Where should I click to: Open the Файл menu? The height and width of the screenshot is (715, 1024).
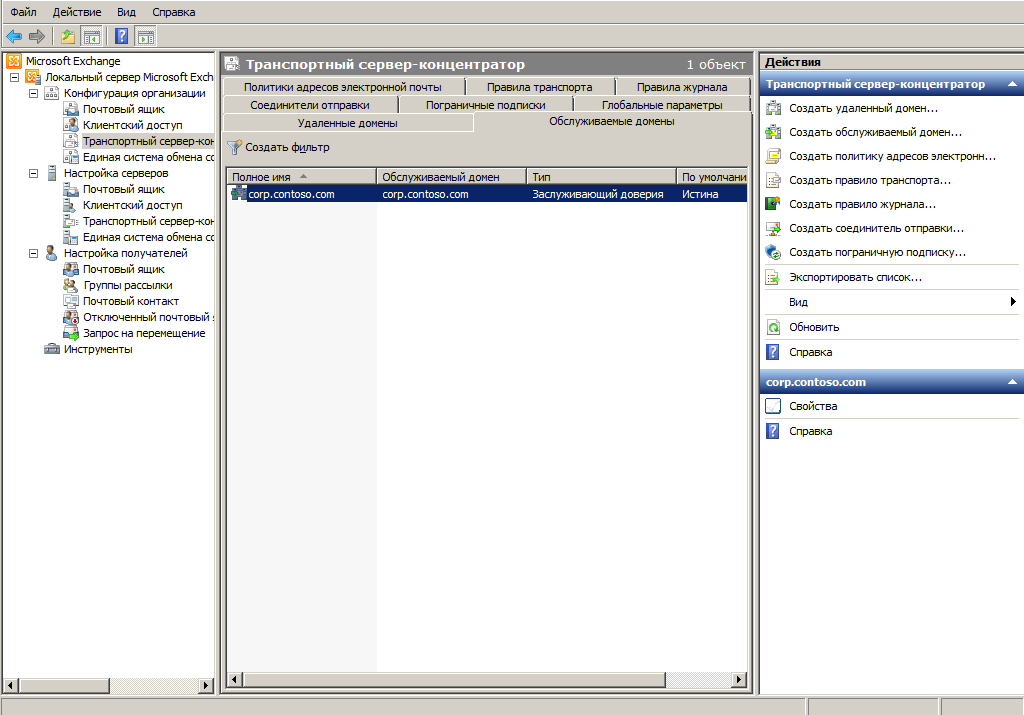click(24, 12)
